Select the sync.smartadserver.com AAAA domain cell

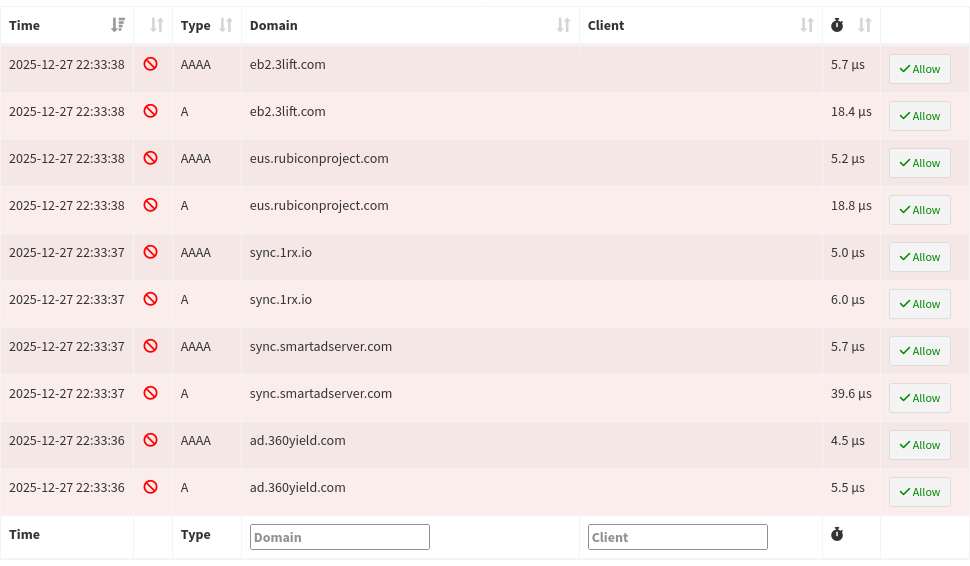pos(320,346)
